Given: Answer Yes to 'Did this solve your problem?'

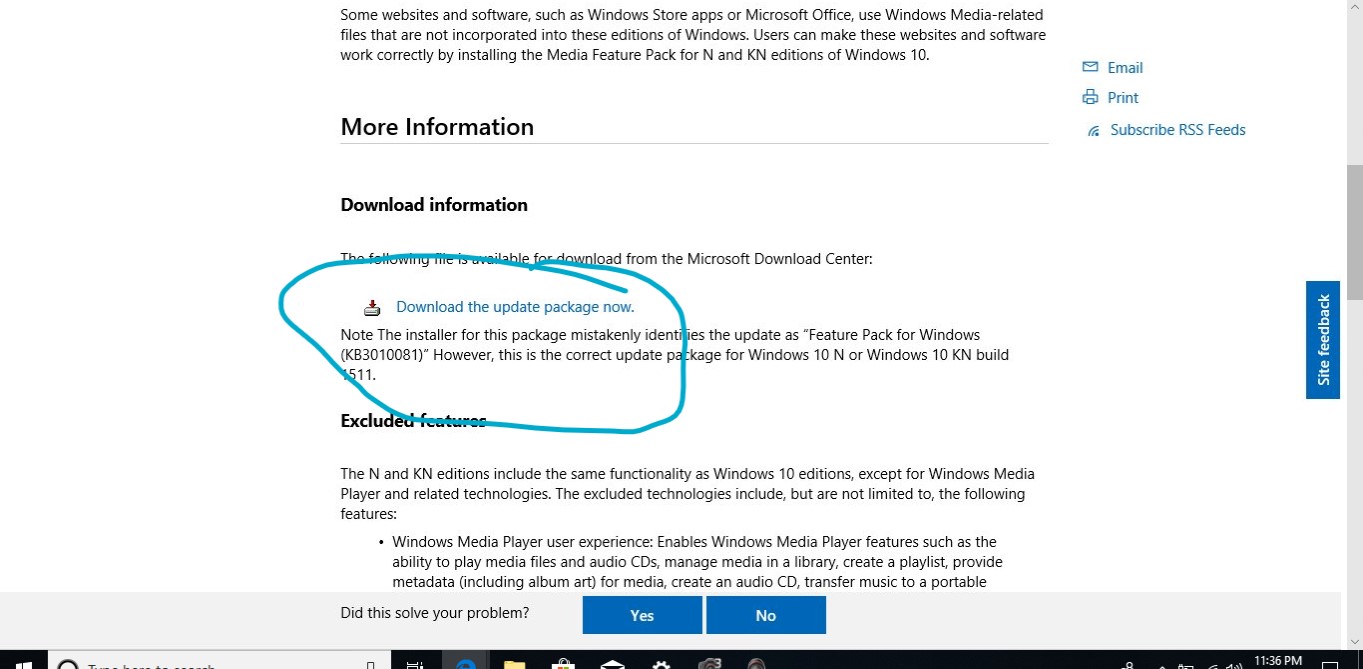Looking at the screenshot, I should (641, 614).
